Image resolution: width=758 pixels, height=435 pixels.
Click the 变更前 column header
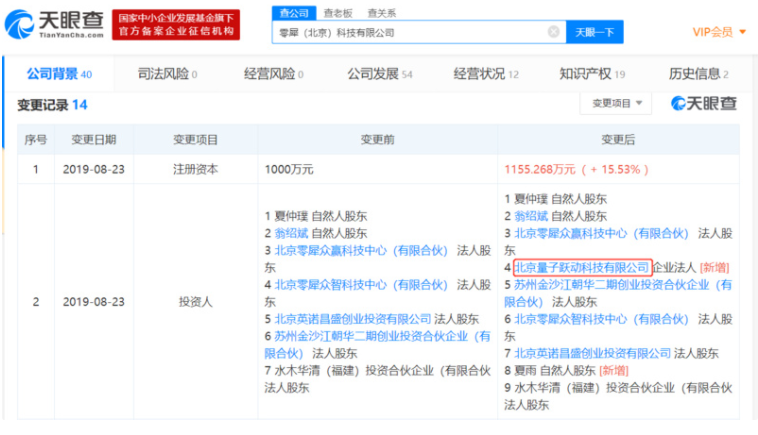[378, 140]
